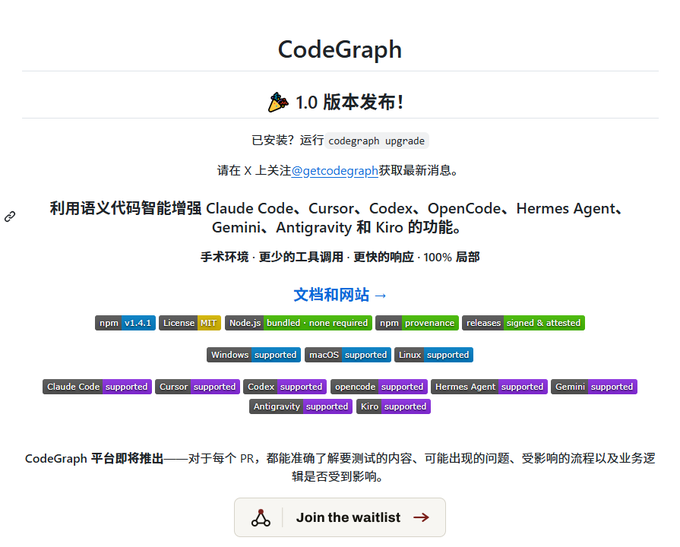
Task: Click the License MIT badge
Action: point(190,323)
